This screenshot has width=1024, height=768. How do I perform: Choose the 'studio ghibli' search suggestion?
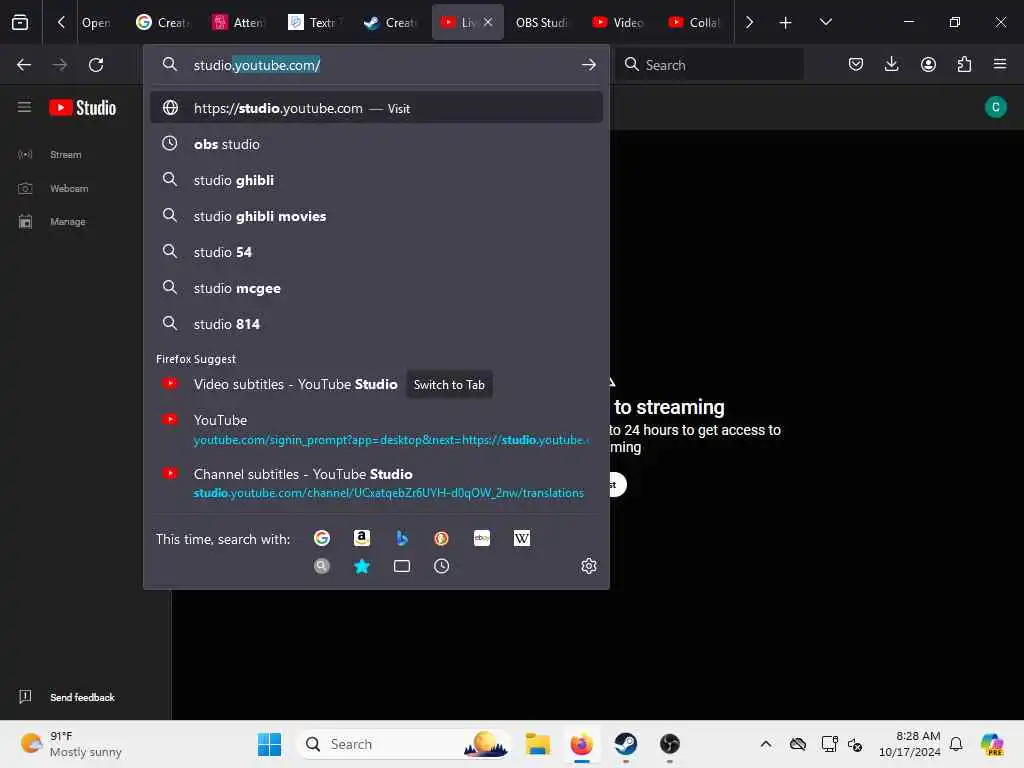point(376,180)
